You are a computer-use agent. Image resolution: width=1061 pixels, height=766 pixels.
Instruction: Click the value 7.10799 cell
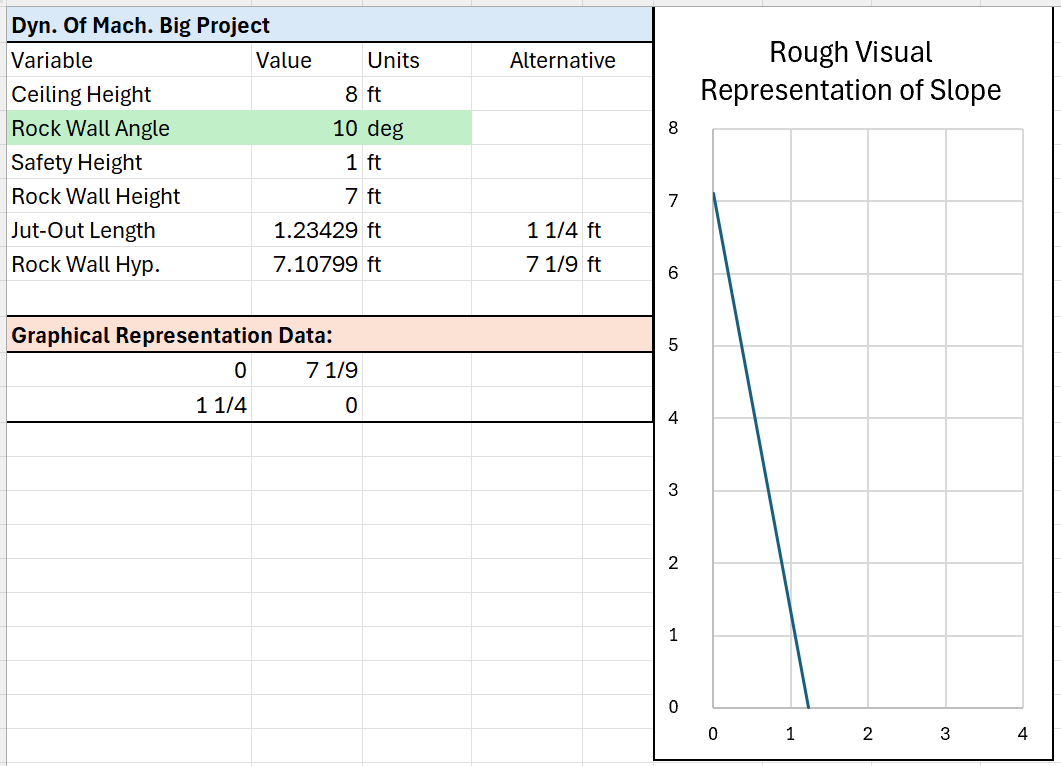[307, 264]
